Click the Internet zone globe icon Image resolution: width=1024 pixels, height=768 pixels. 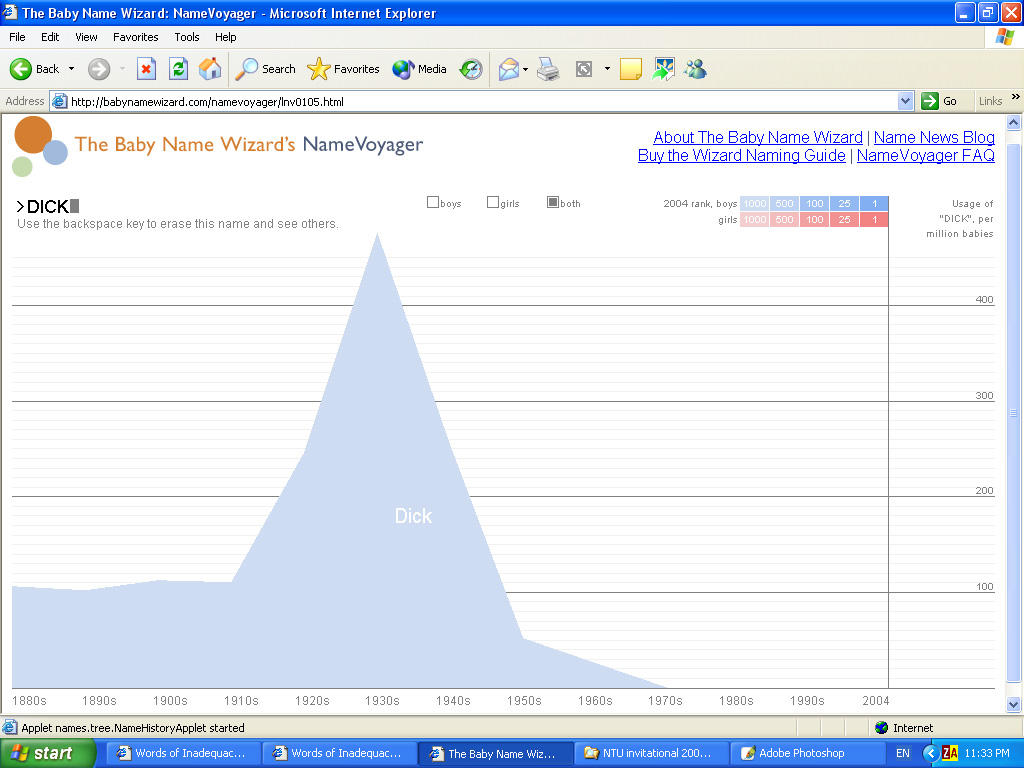pos(882,728)
